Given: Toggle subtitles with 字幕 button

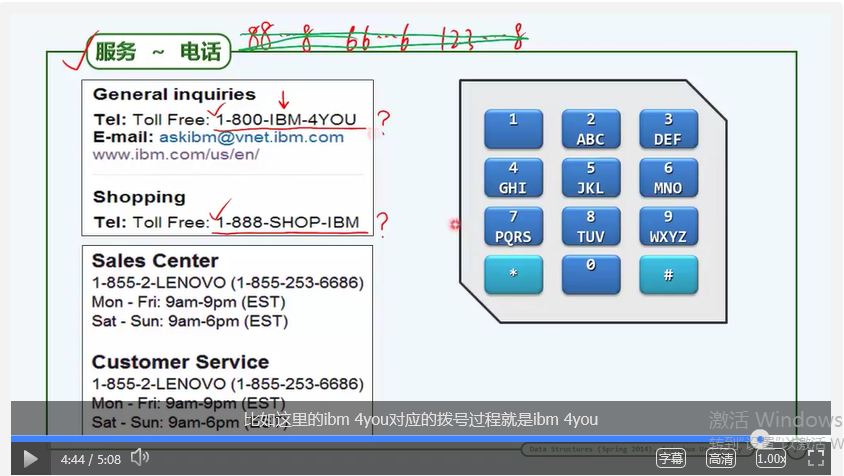Looking at the screenshot, I should [x=671, y=458].
